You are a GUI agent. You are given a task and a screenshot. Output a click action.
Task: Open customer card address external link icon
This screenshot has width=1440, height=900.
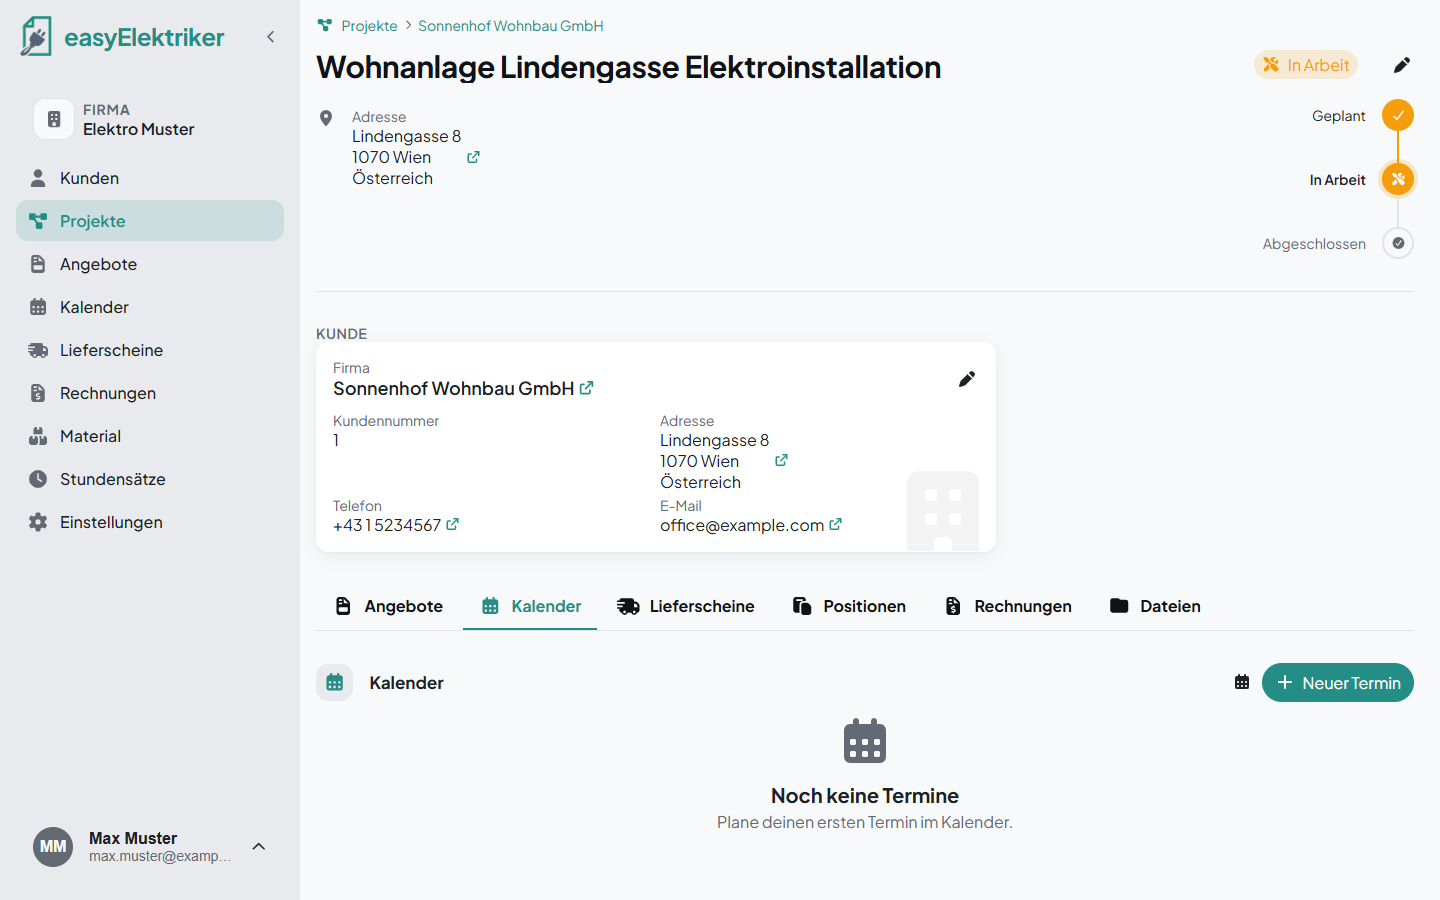[x=781, y=461]
